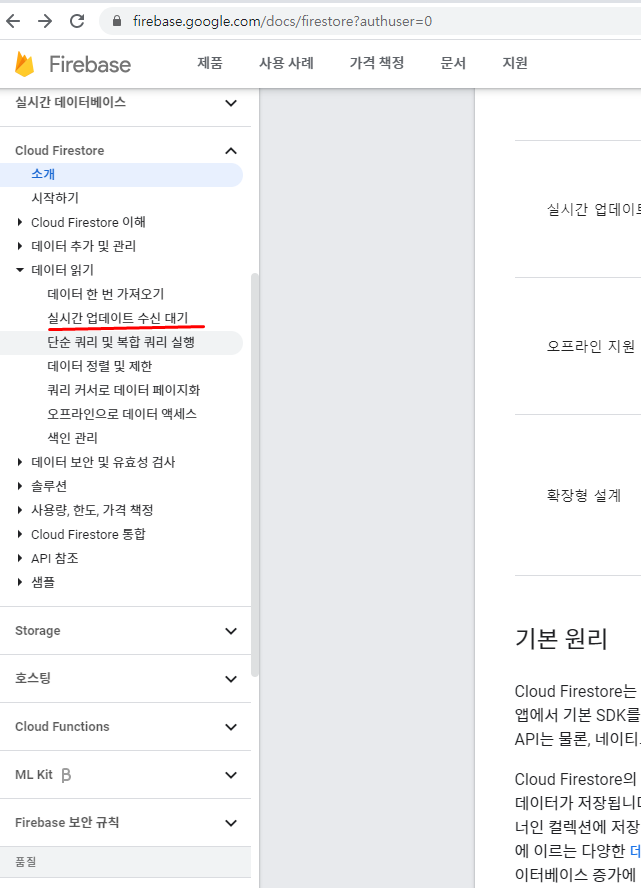
Task: Click the 사용량, 한도, 가격 책정 label
Action: [x=92, y=510]
